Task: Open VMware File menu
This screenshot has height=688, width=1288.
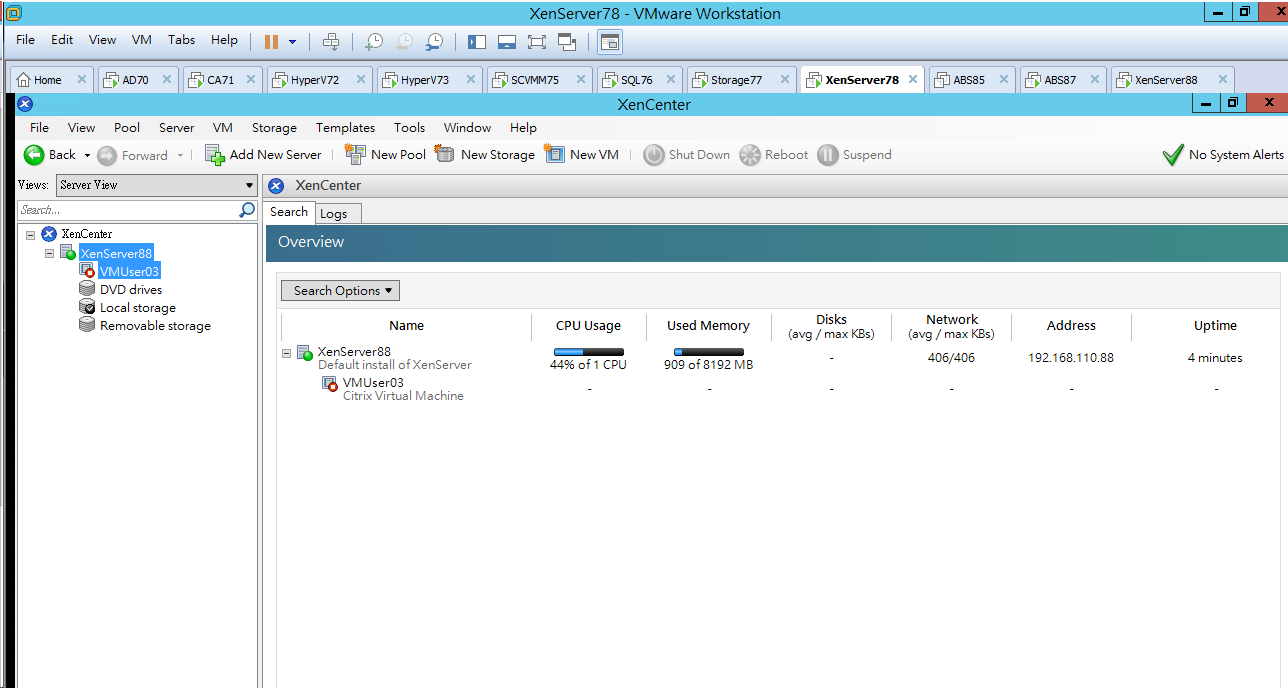Action: [25, 40]
